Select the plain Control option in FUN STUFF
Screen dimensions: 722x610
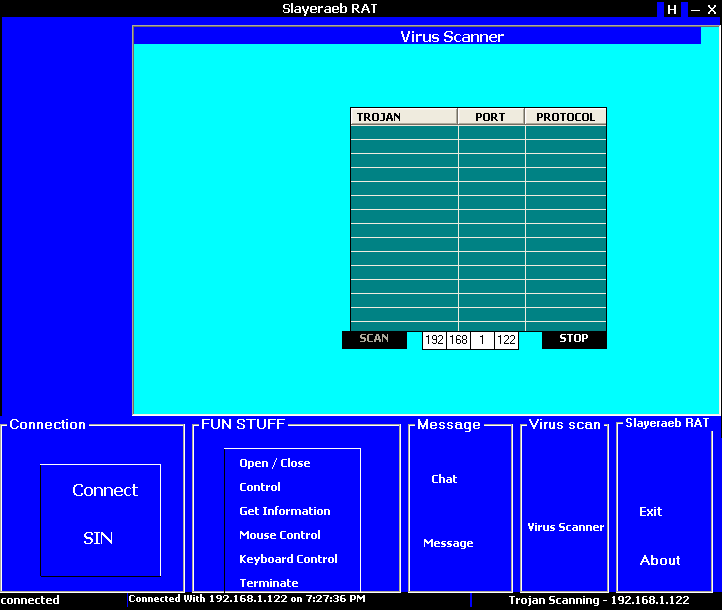(x=260, y=487)
